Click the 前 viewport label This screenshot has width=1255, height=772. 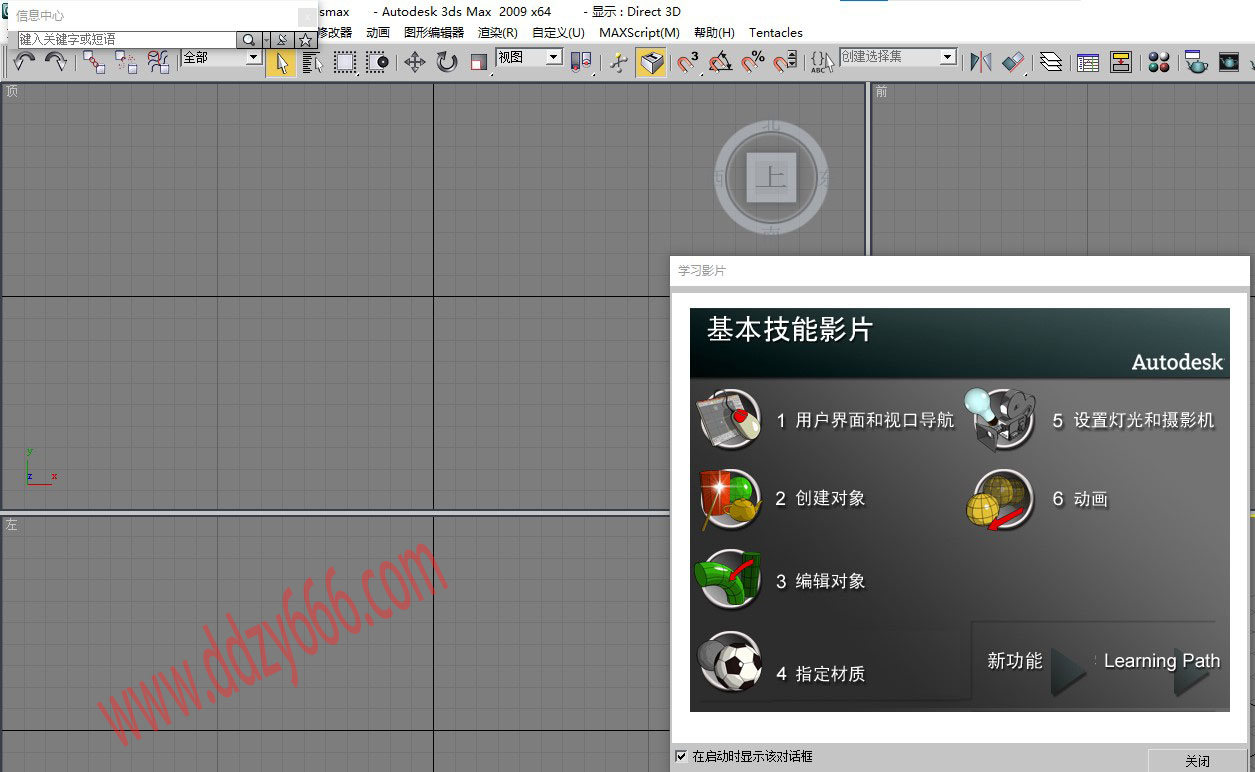coord(881,92)
